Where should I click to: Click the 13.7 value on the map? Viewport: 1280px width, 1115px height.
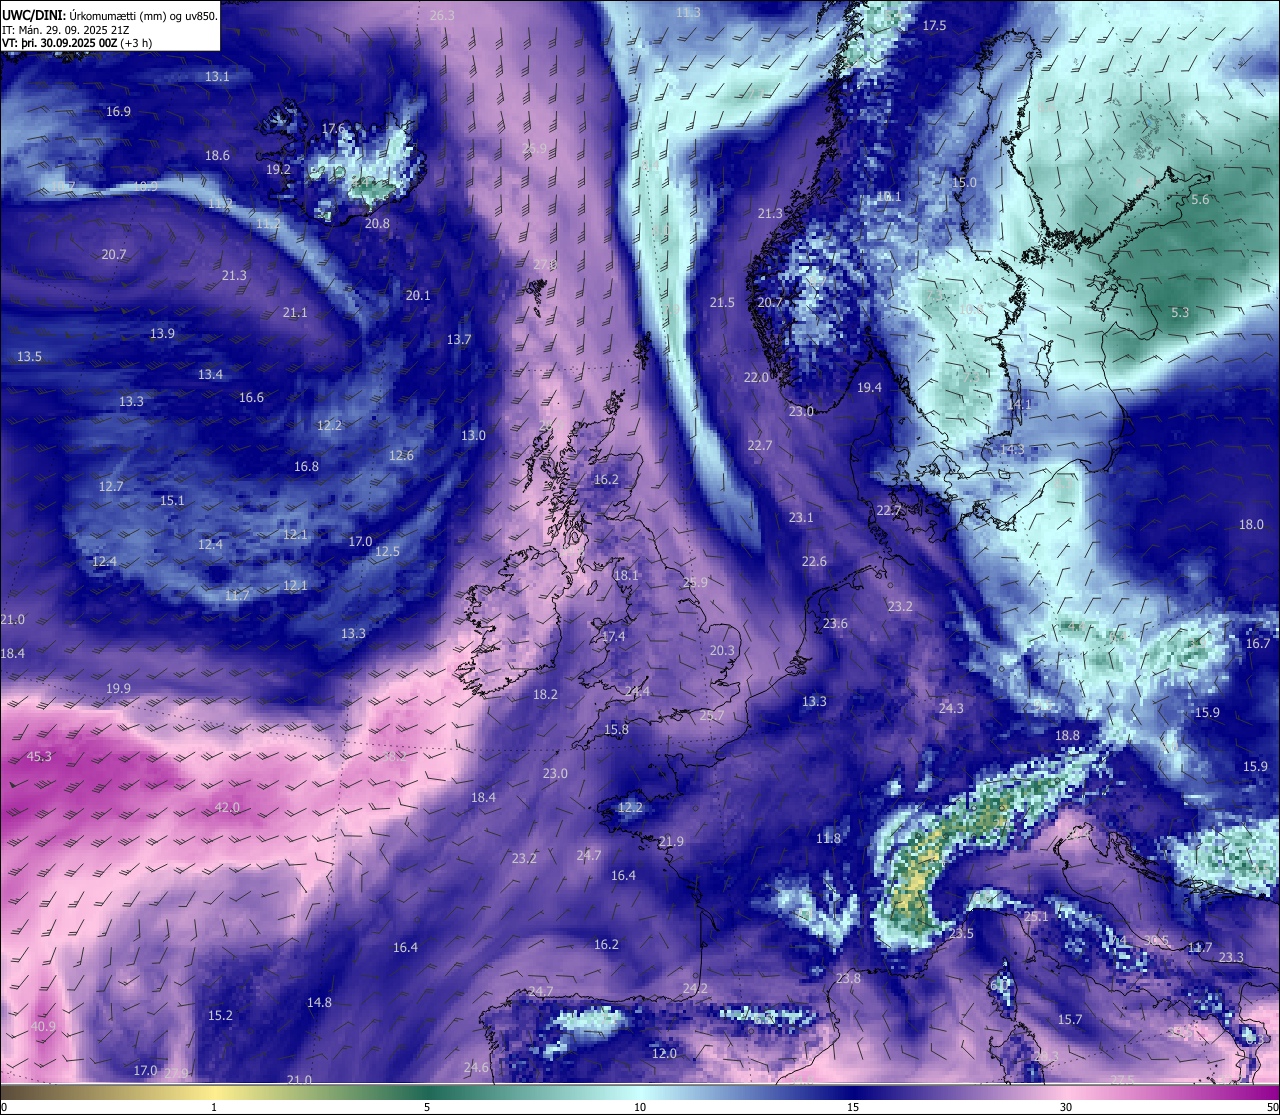pyautogui.click(x=458, y=340)
